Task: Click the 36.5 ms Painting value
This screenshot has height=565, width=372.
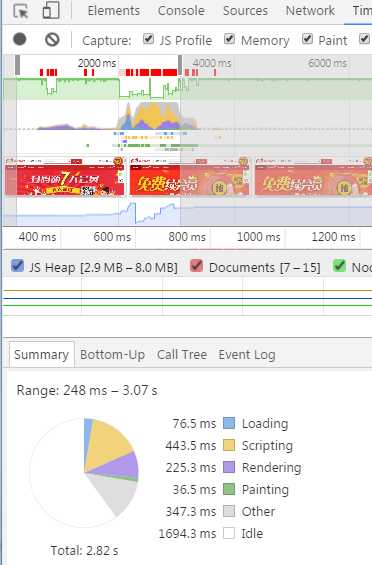Action: click(194, 489)
